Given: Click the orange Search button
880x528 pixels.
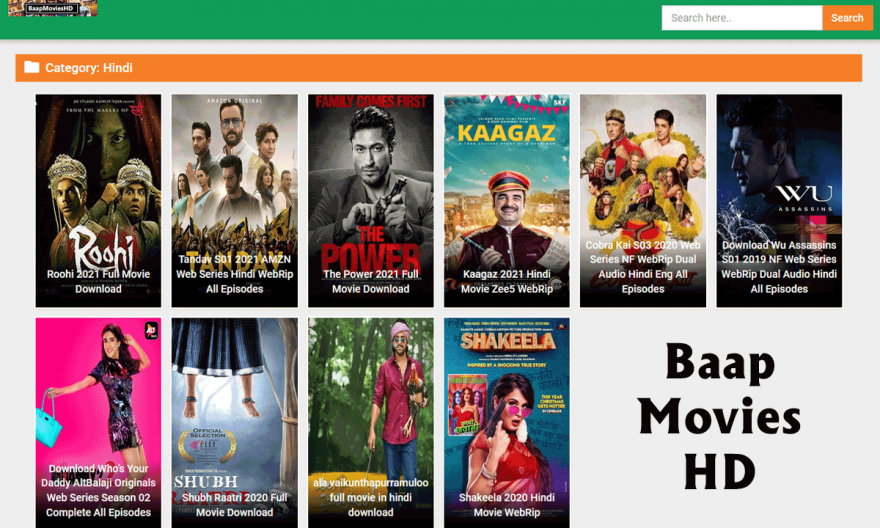Looking at the screenshot, I should 847,18.
